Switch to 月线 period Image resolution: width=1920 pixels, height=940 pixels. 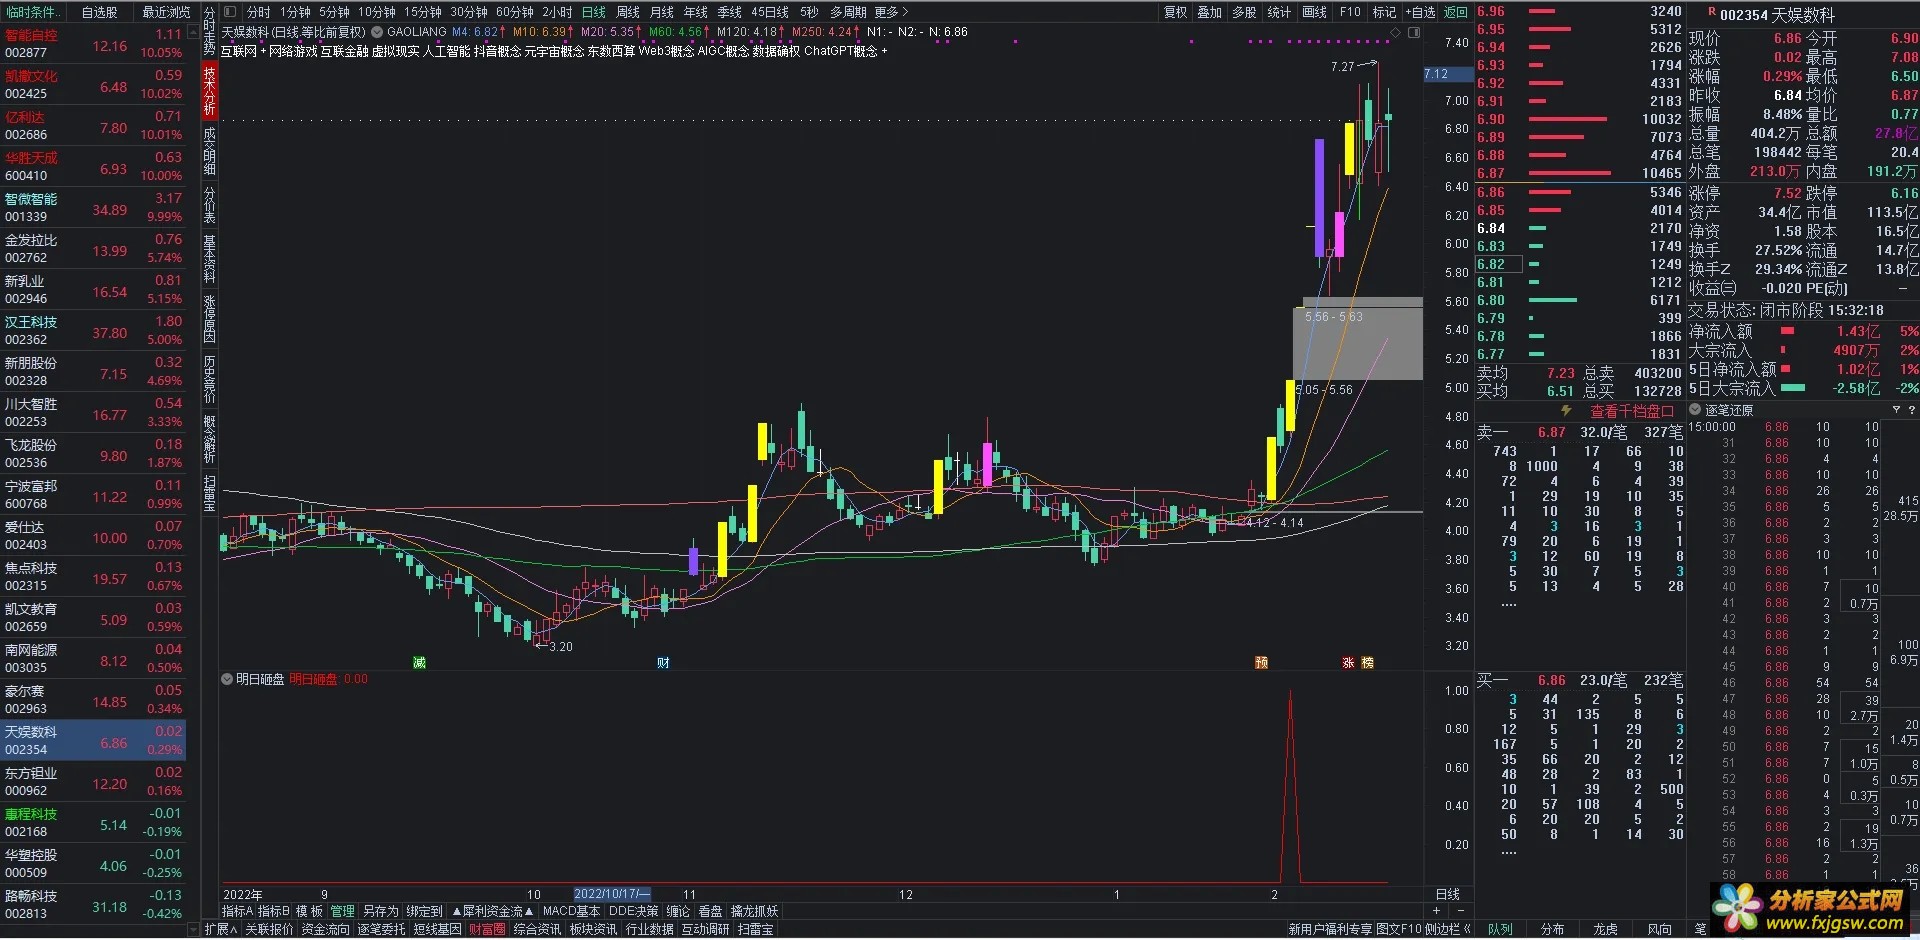point(662,12)
